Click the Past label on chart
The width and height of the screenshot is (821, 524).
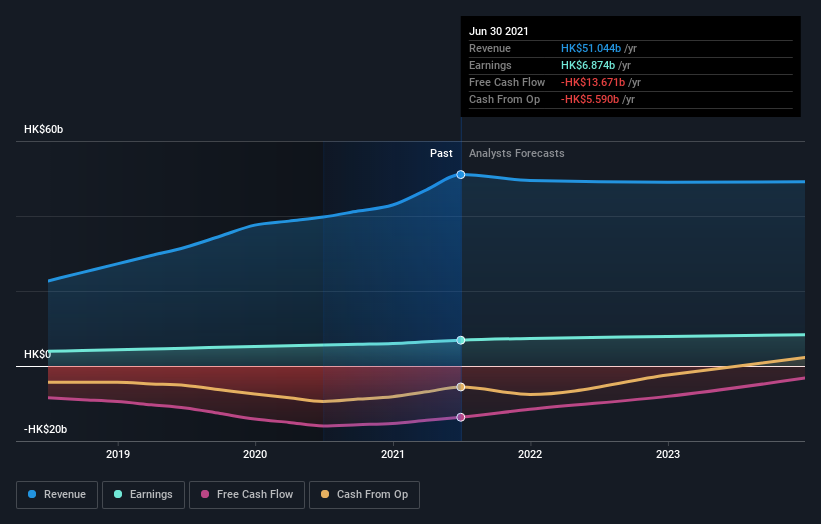pos(441,153)
